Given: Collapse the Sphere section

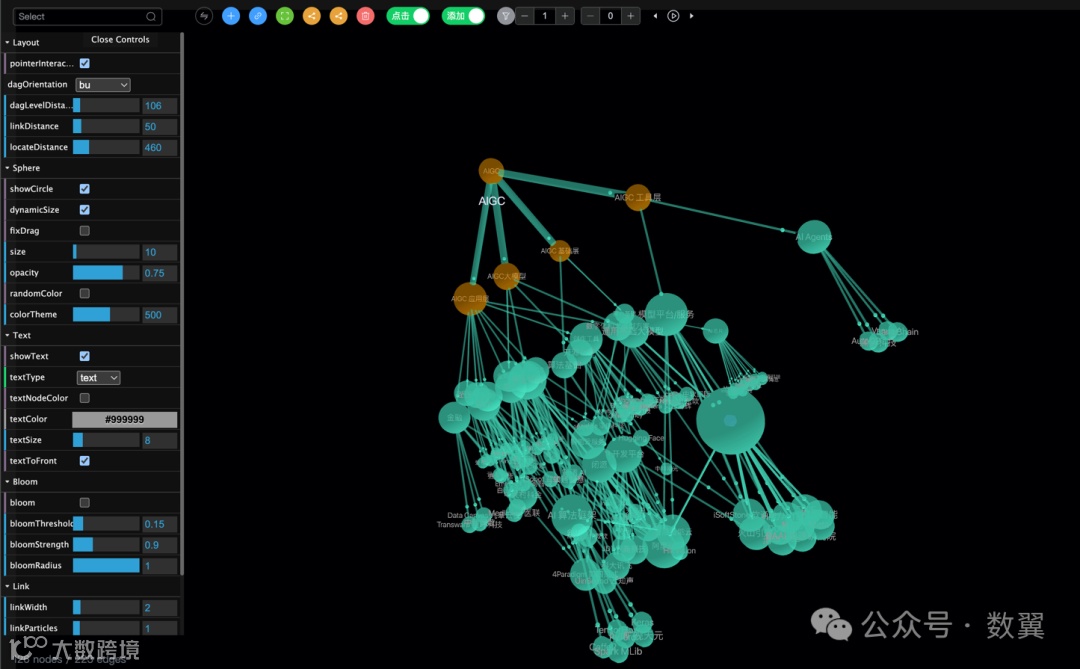Looking at the screenshot, I should click(x=23, y=168).
